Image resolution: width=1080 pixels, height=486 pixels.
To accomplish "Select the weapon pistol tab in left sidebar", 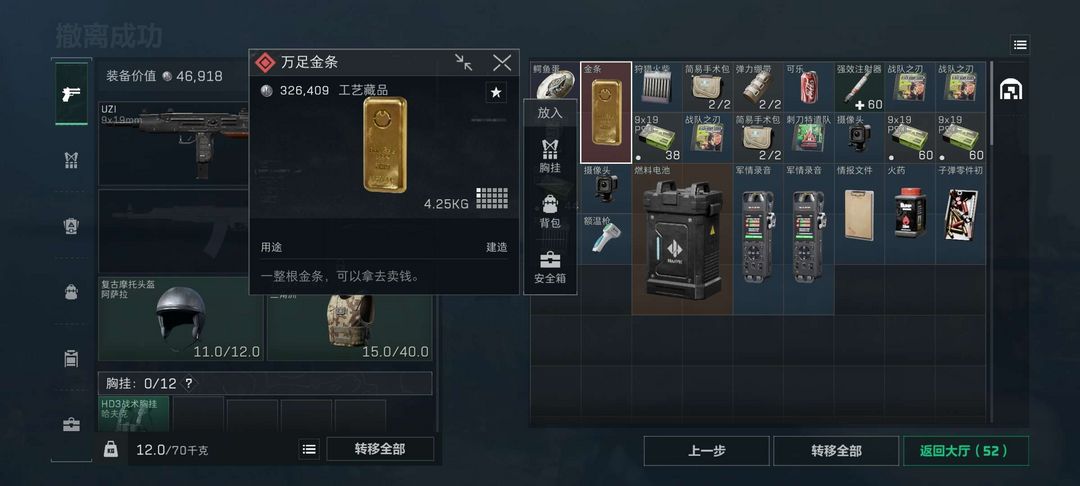I will [x=72, y=94].
